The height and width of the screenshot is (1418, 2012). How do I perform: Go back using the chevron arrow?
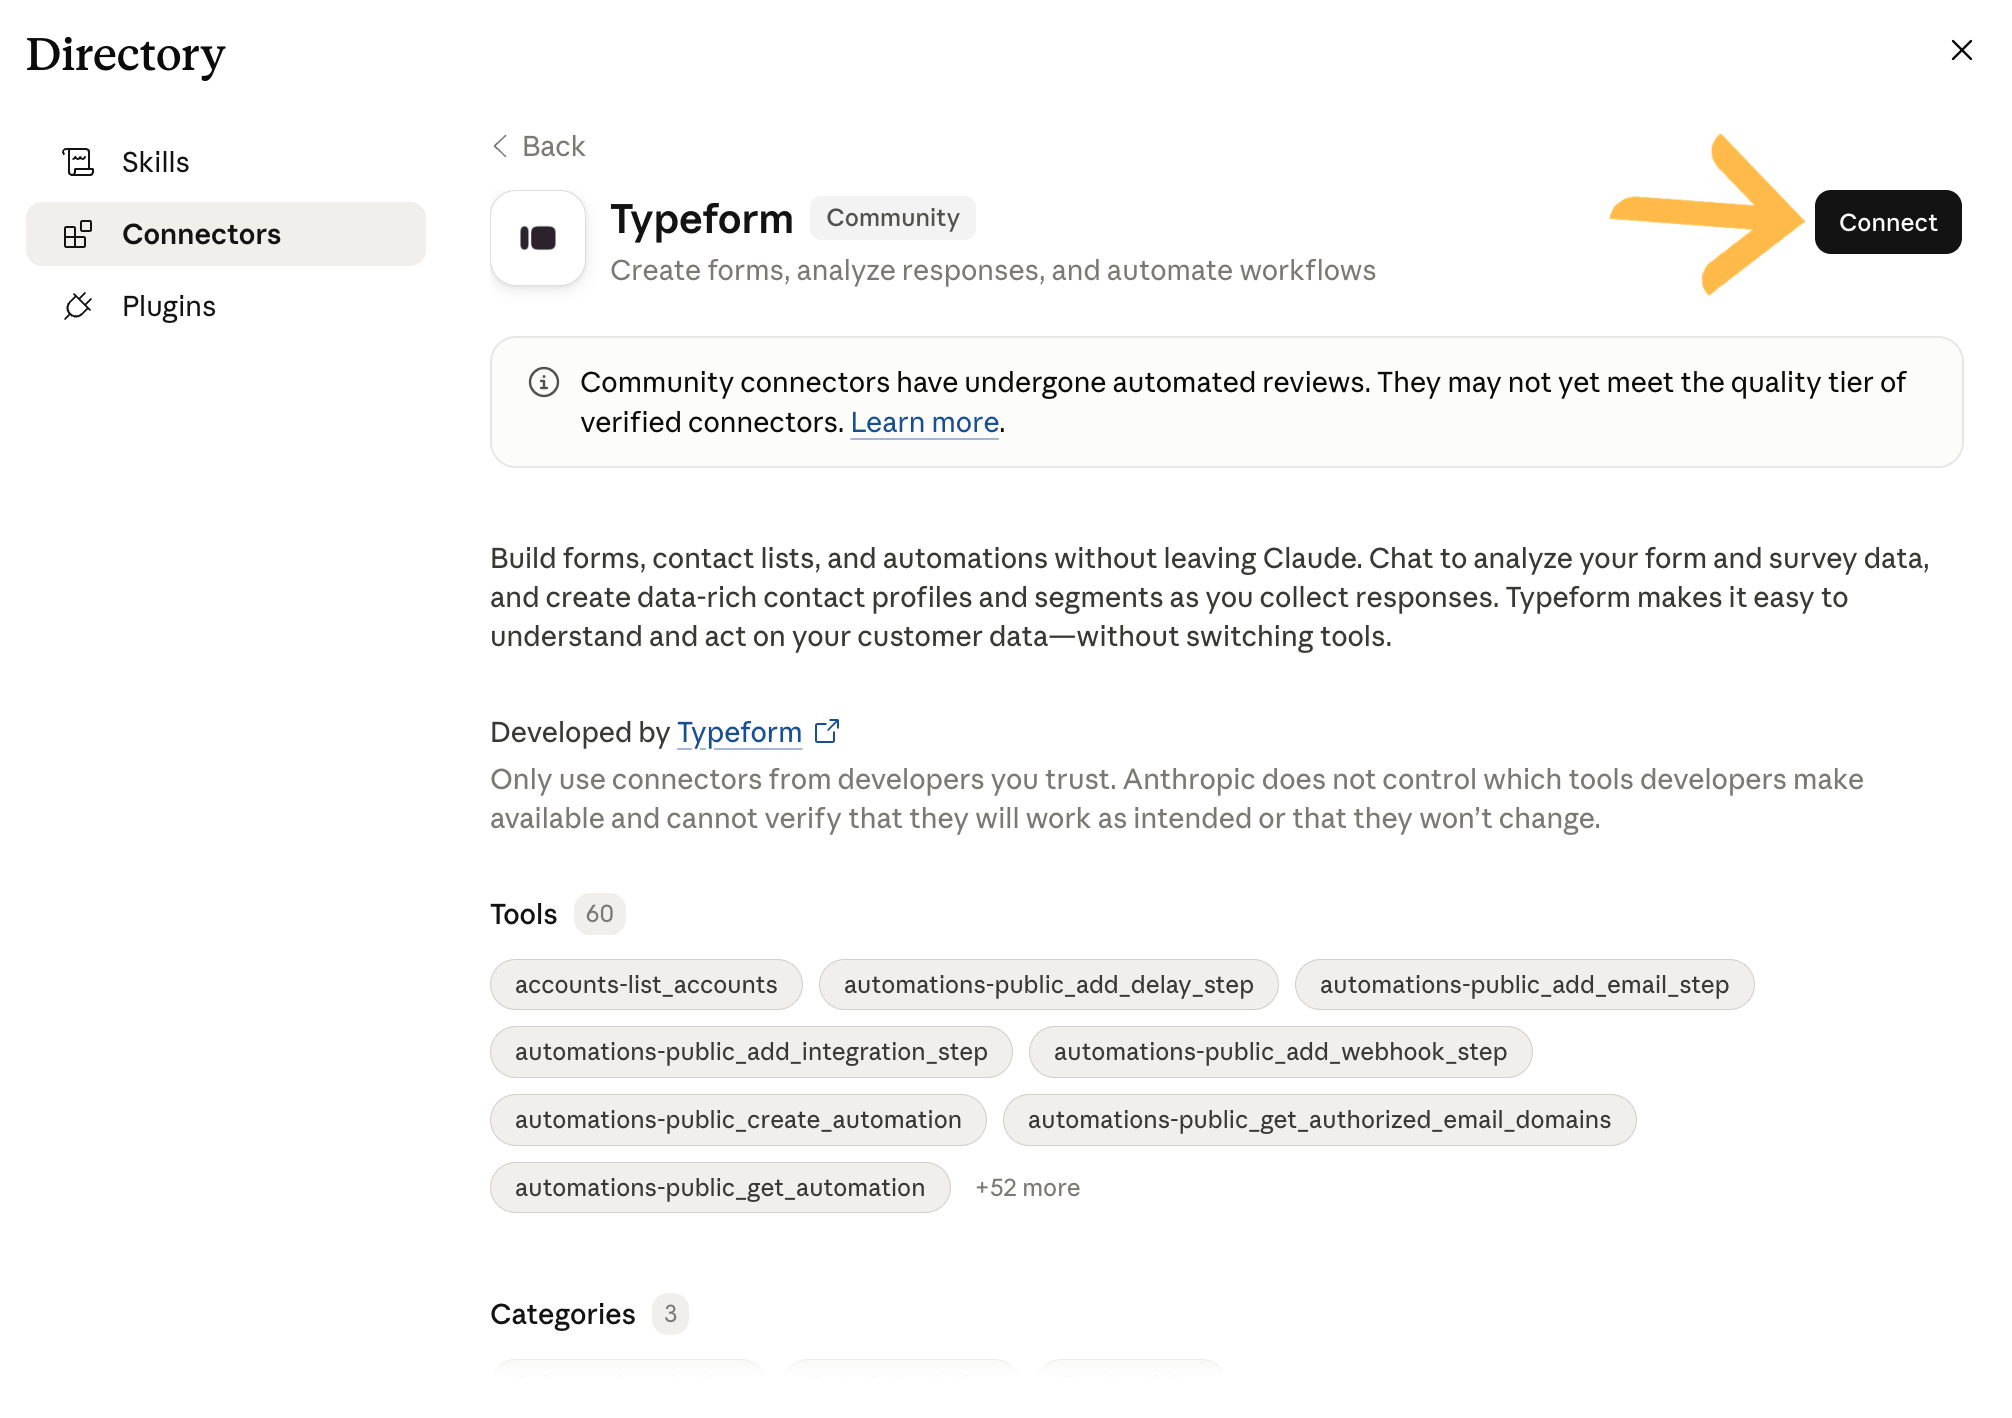click(x=501, y=146)
